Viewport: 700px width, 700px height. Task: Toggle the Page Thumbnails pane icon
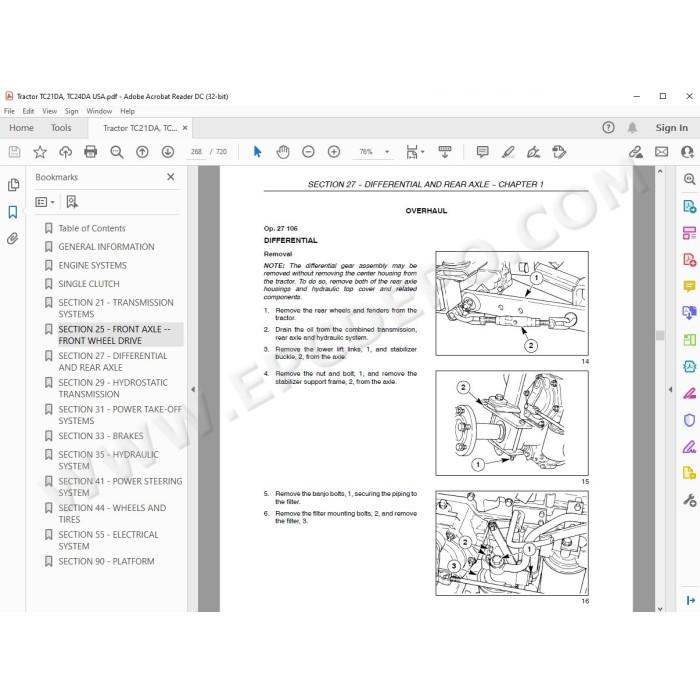tap(13, 185)
